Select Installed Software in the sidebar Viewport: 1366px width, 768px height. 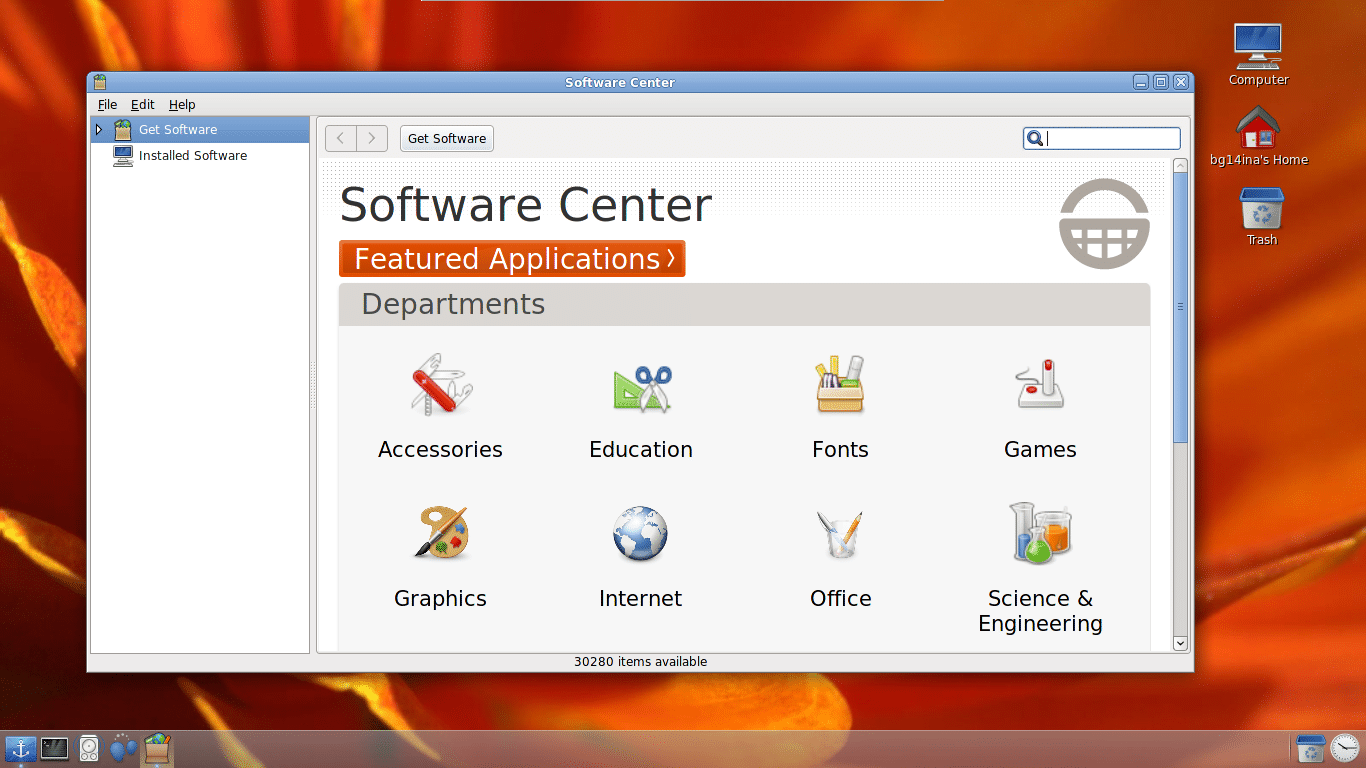[x=192, y=156]
